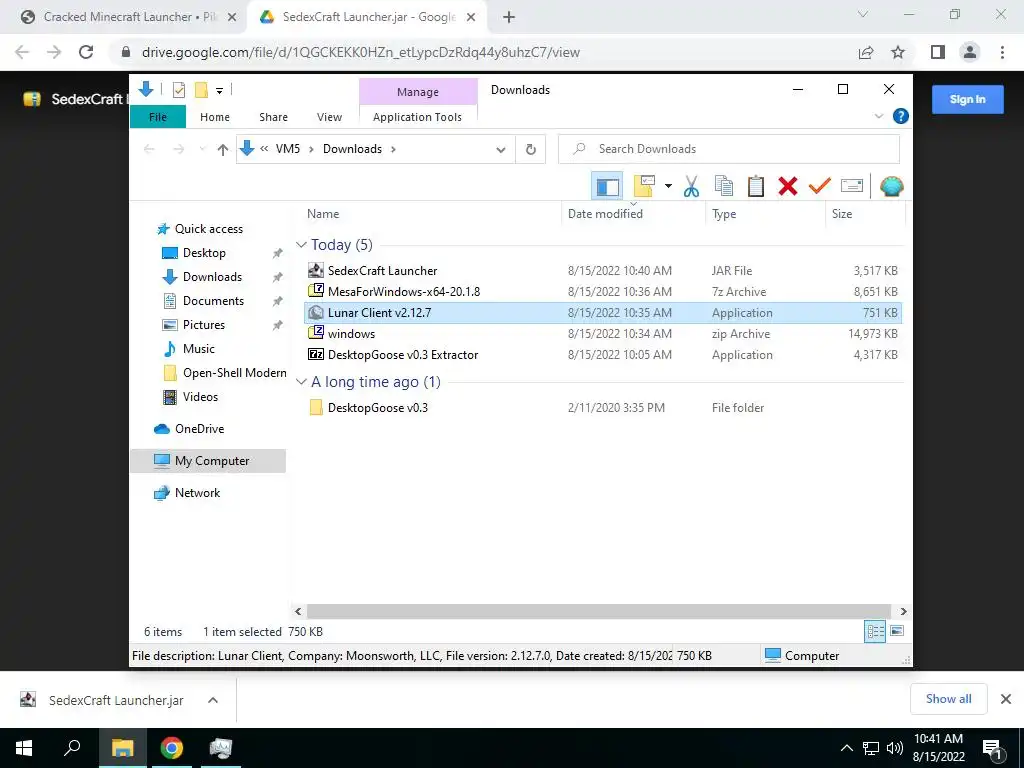Open File Explorer from the taskbar
Image resolution: width=1024 pixels, height=768 pixels.
point(122,748)
